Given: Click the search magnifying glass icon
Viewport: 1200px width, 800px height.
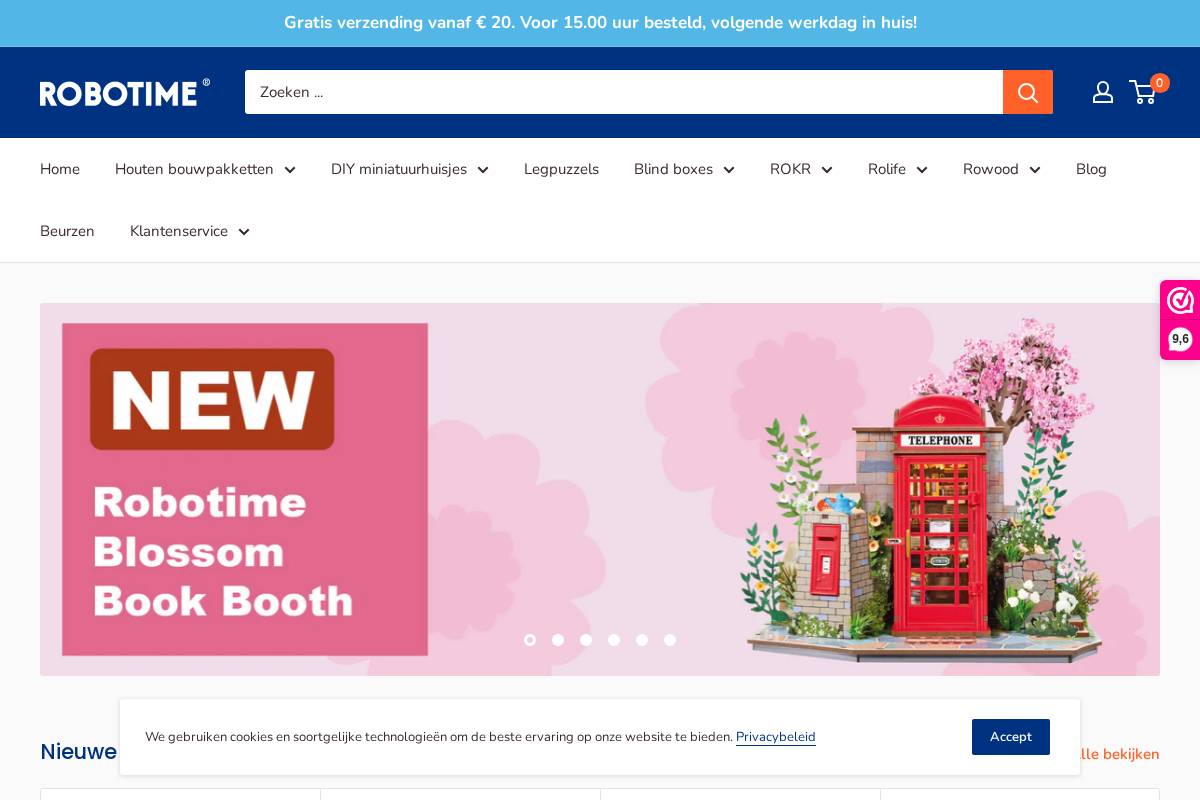Looking at the screenshot, I should pos(1028,92).
